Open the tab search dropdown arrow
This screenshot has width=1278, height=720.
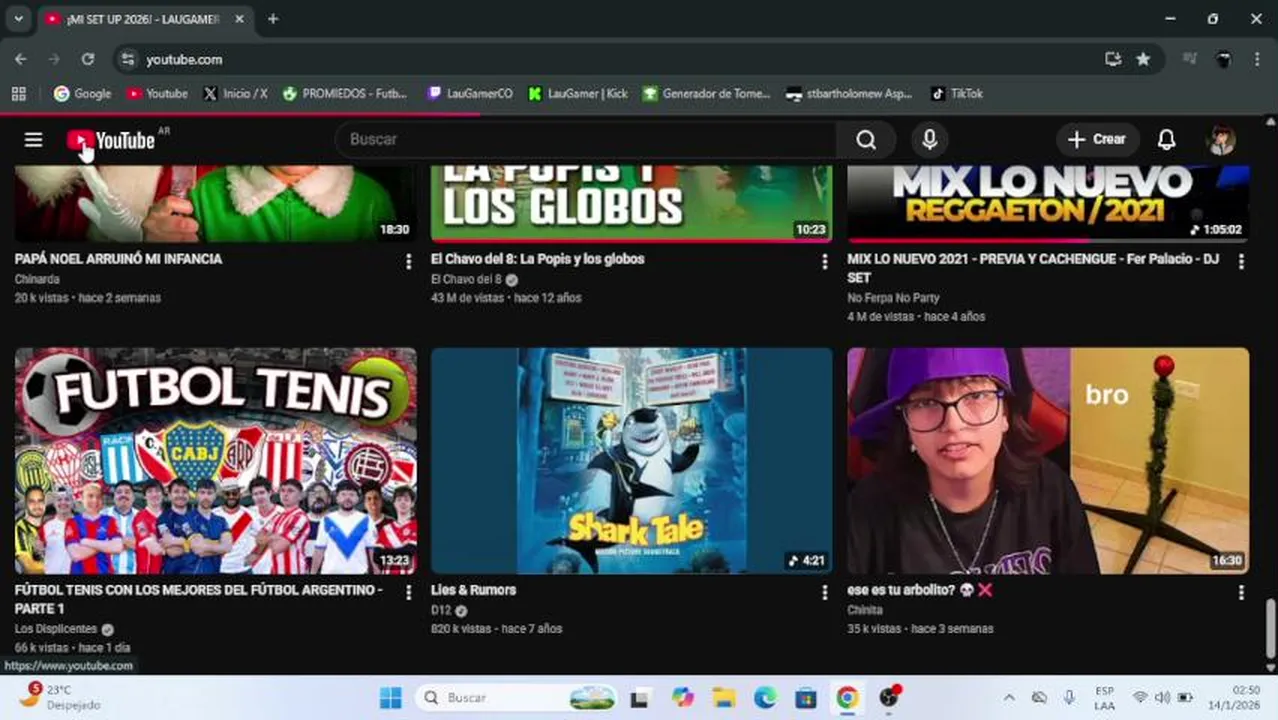(x=18, y=19)
